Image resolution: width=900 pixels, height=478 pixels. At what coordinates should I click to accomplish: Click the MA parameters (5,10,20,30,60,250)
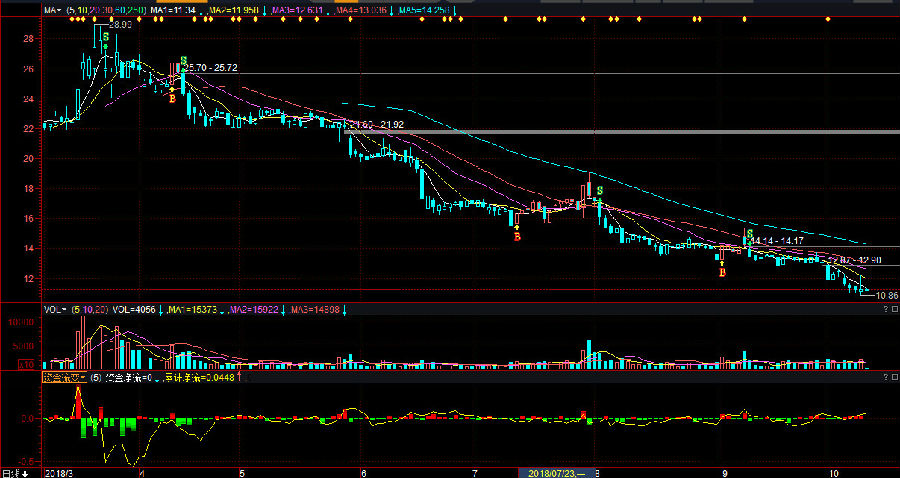[x=107, y=9]
